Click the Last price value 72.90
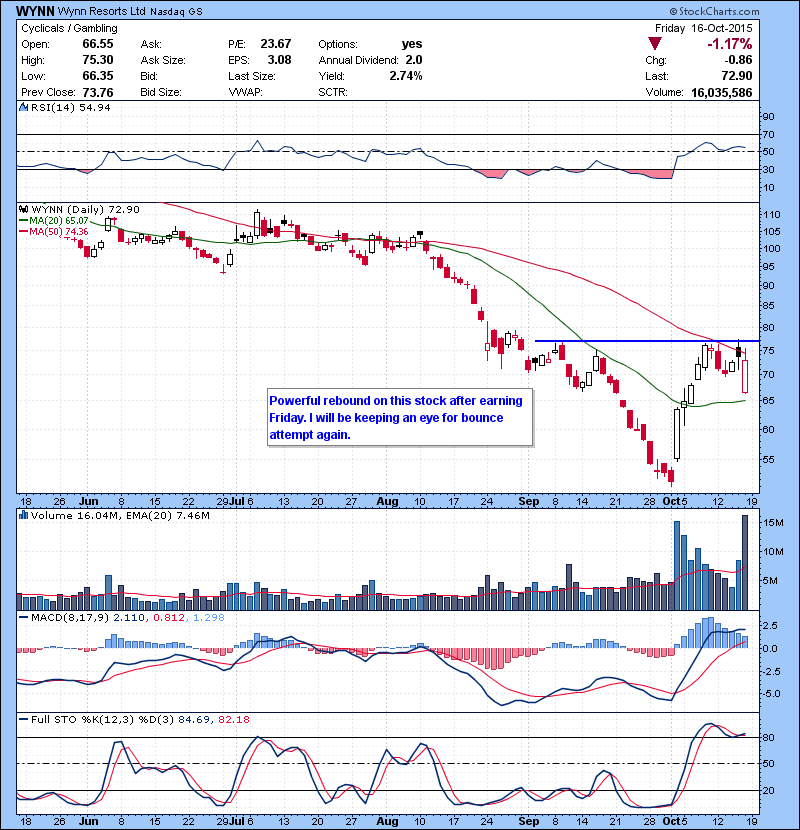This screenshot has width=800, height=830. [737, 76]
